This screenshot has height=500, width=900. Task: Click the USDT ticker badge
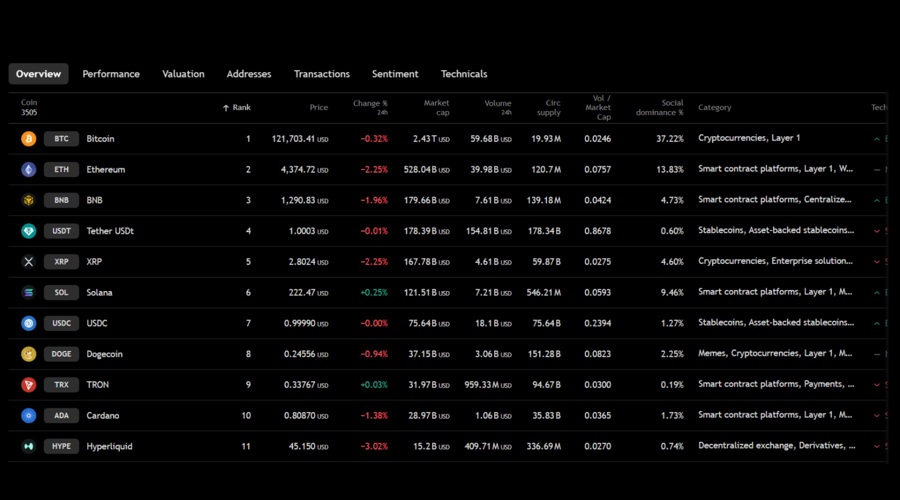point(61,231)
